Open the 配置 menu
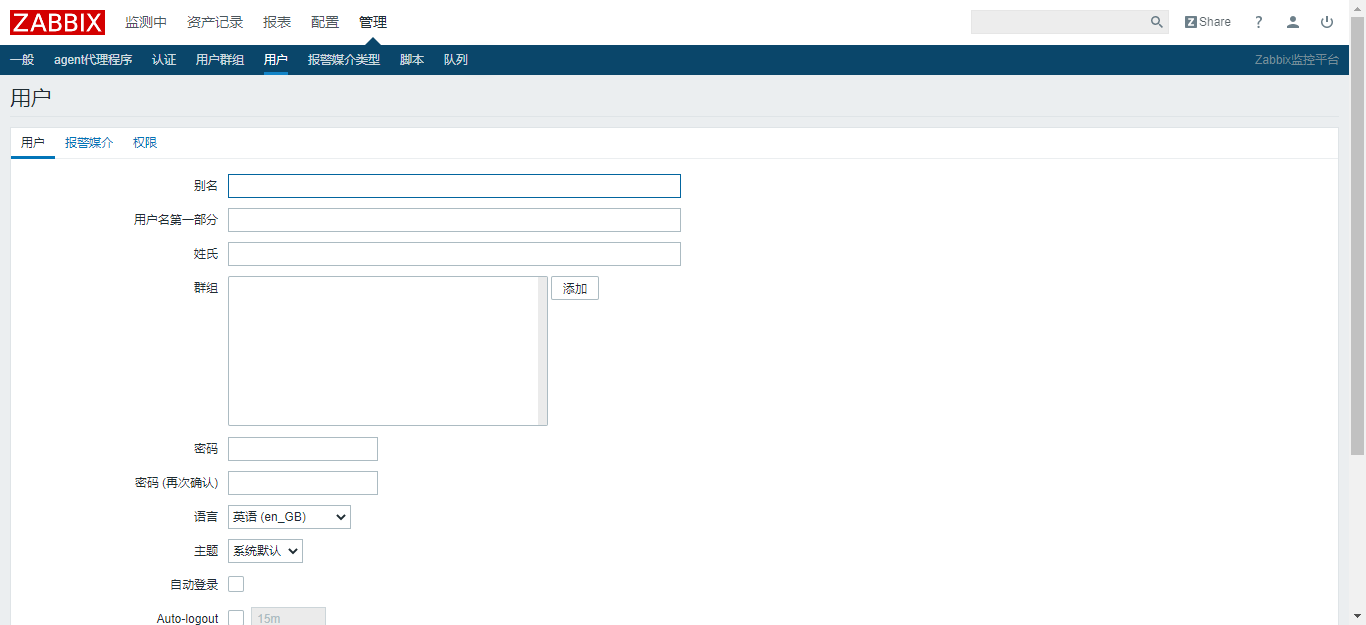Viewport: 1366px width, 625px height. coord(325,22)
